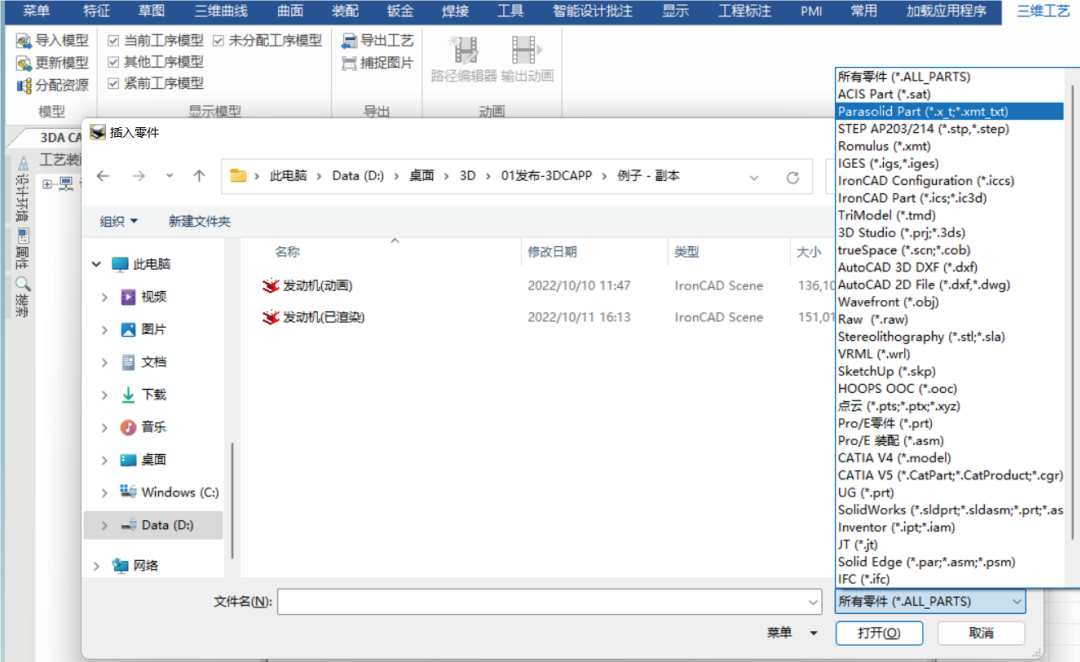Open the 分配资源 (Allocate Resources) tool
The image size is (1080, 662).
(x=44, y=83)
